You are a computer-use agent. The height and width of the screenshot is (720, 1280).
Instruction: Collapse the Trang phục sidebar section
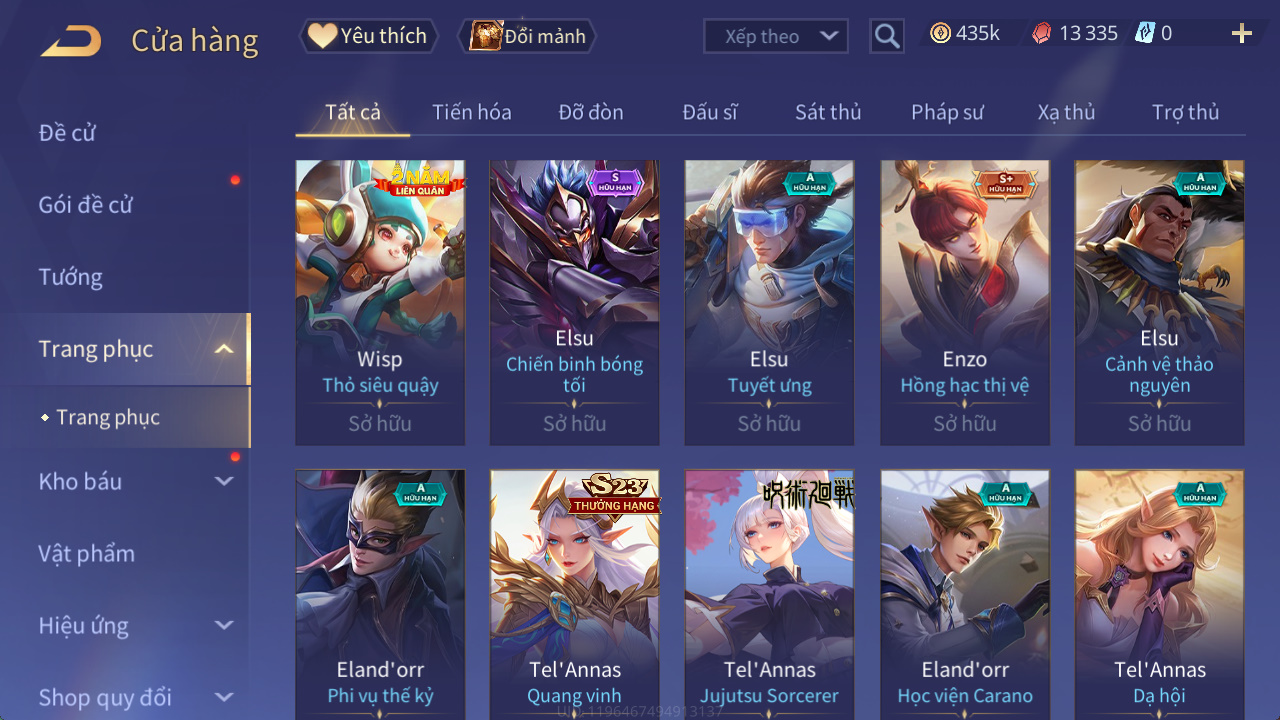(x=224, y=349)
